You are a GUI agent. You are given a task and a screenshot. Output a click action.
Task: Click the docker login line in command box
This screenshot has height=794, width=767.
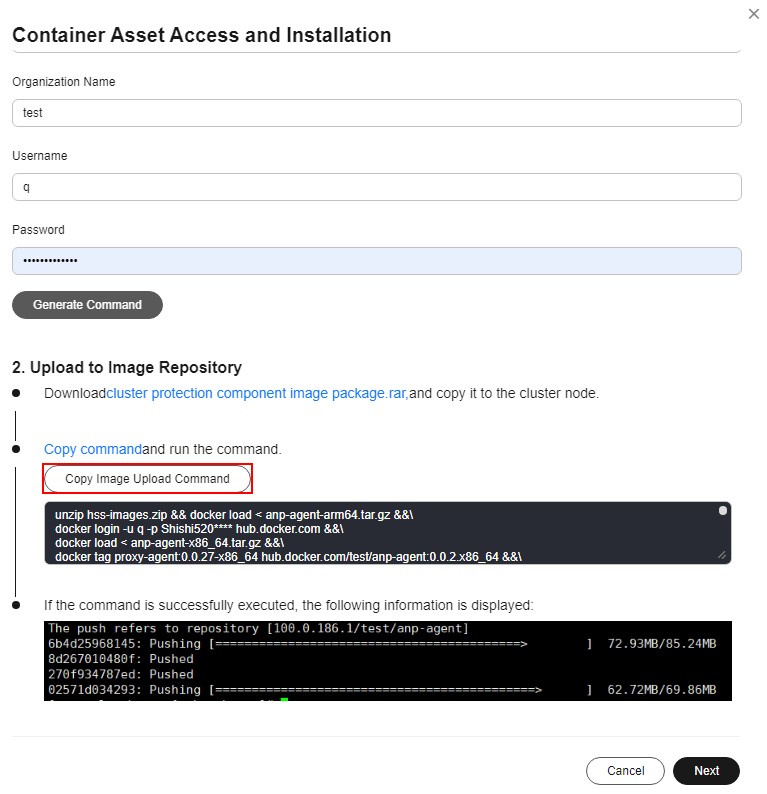click(x=199, y=529)
